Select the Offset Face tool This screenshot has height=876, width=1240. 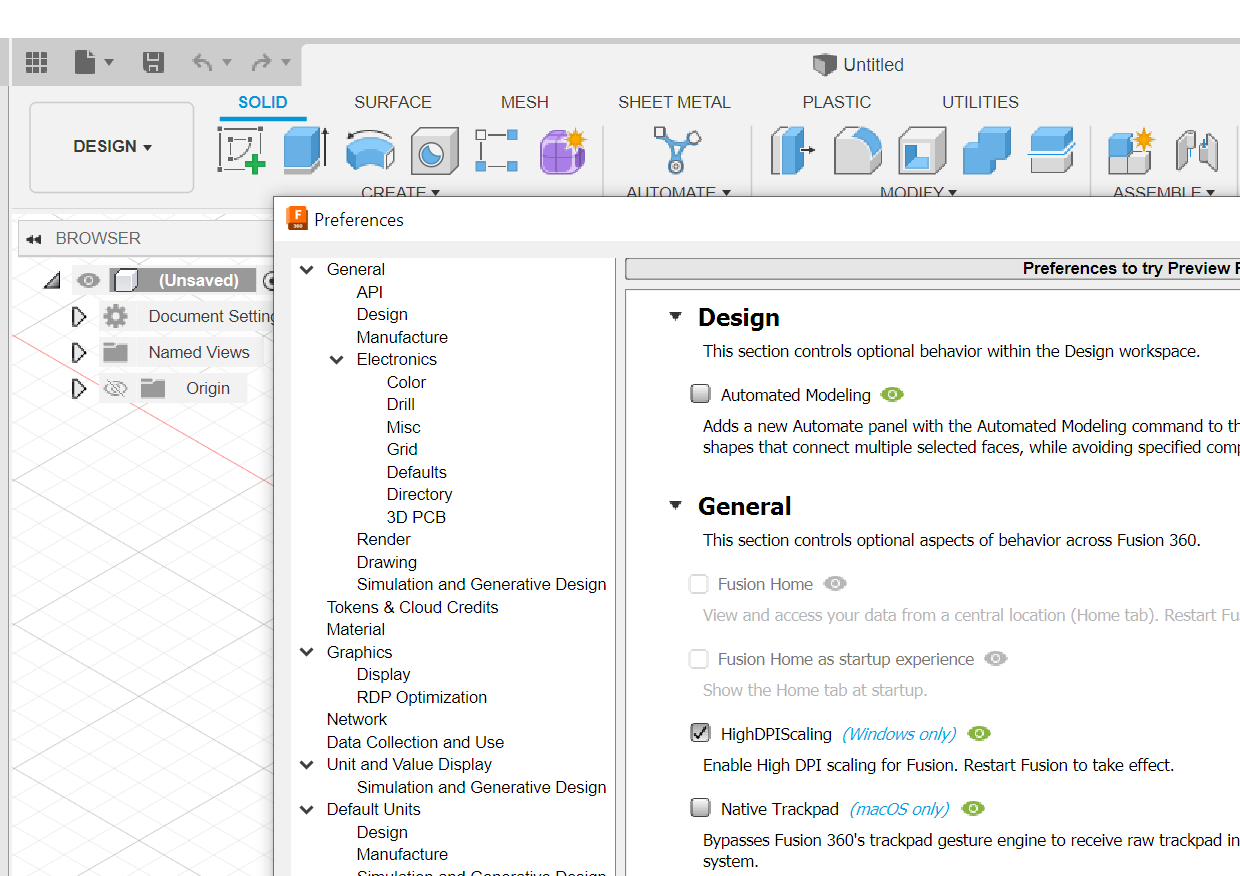(1051, 150)
